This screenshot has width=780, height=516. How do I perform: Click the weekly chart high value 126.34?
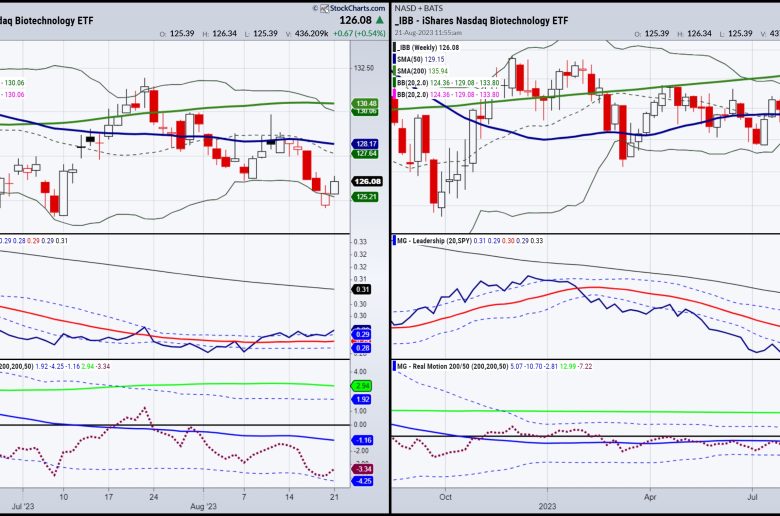point(699,33)
